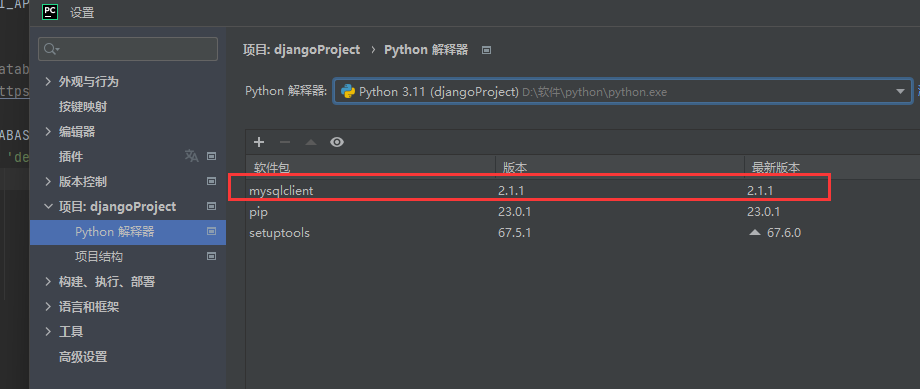This screenshot has height=389, width=920.
Task: Expand the 构建、执行、部署 section
Action: (48, 282)
